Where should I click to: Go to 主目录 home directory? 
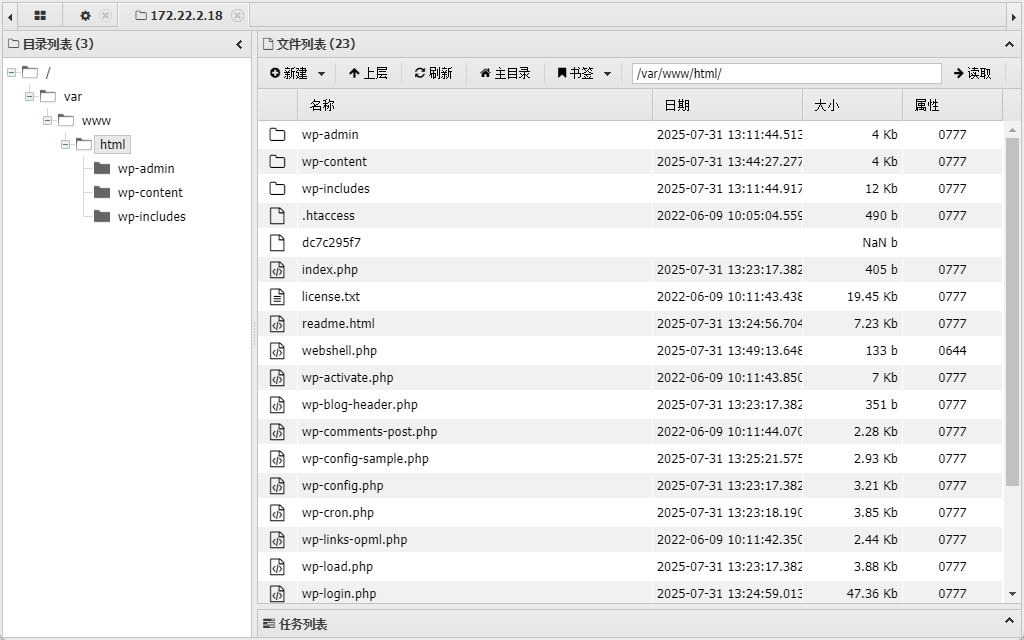pyautogui.click(x=505, y=73)
